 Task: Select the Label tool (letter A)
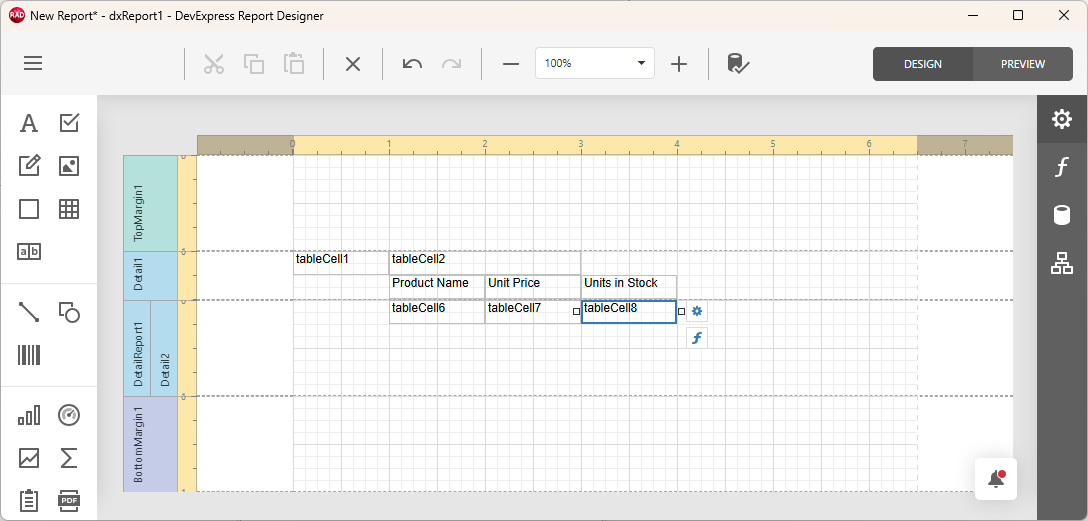coord(28,123)
